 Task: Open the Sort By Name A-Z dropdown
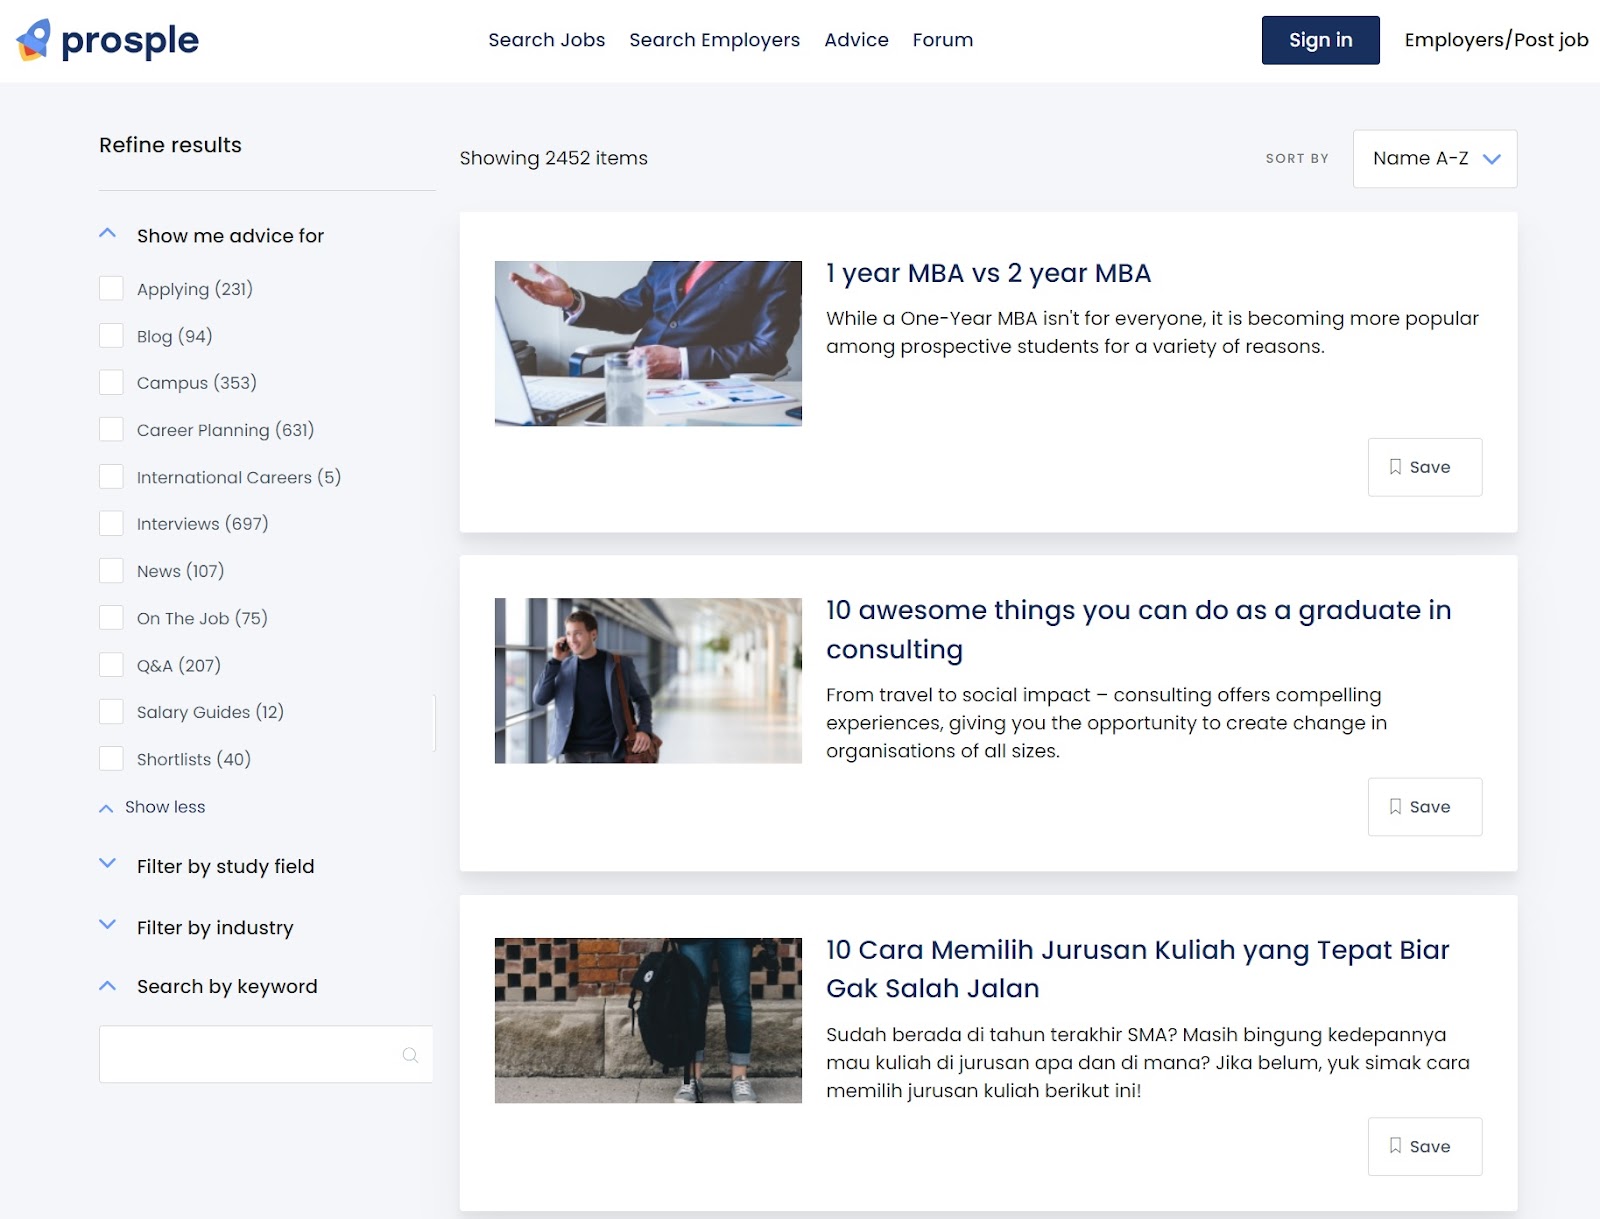pyautogui.click(x=1435, y=159)
